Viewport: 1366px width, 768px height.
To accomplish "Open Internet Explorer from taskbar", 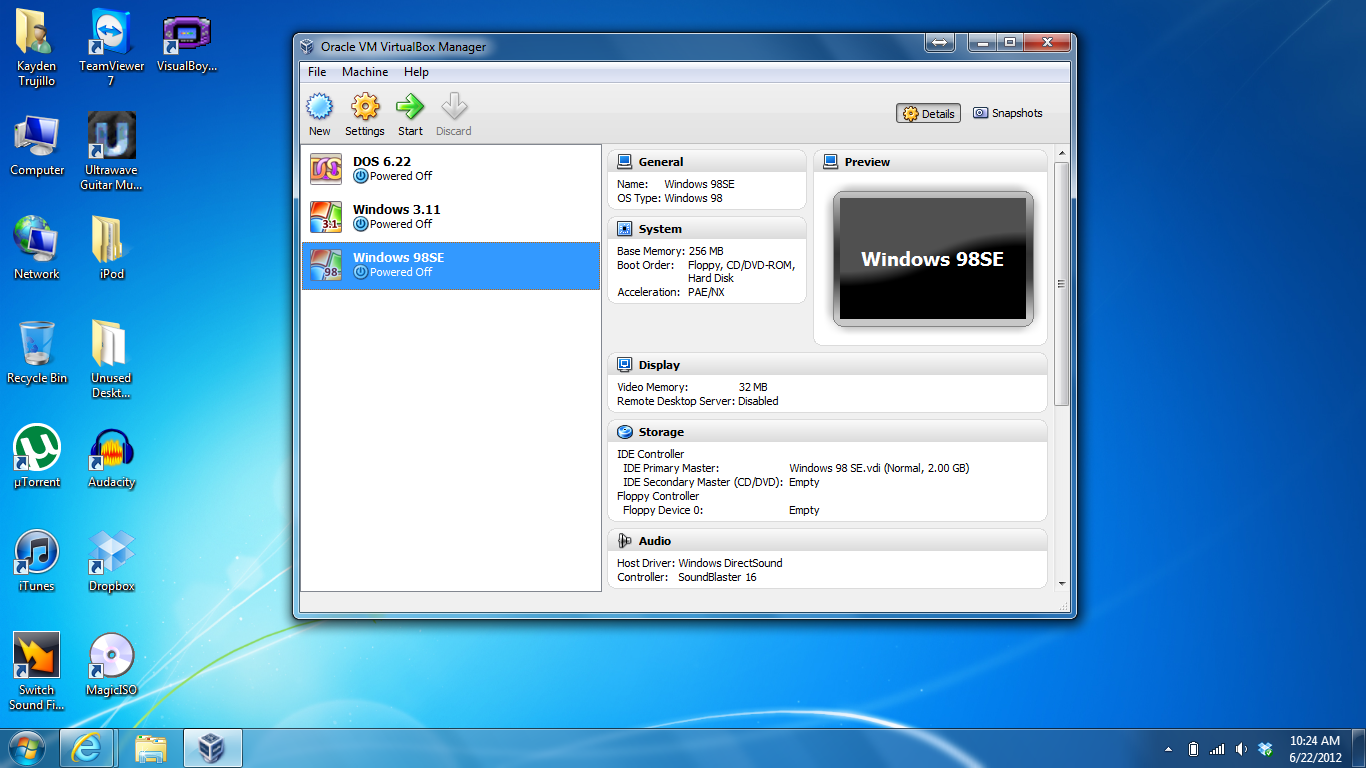I will (87, 748).
